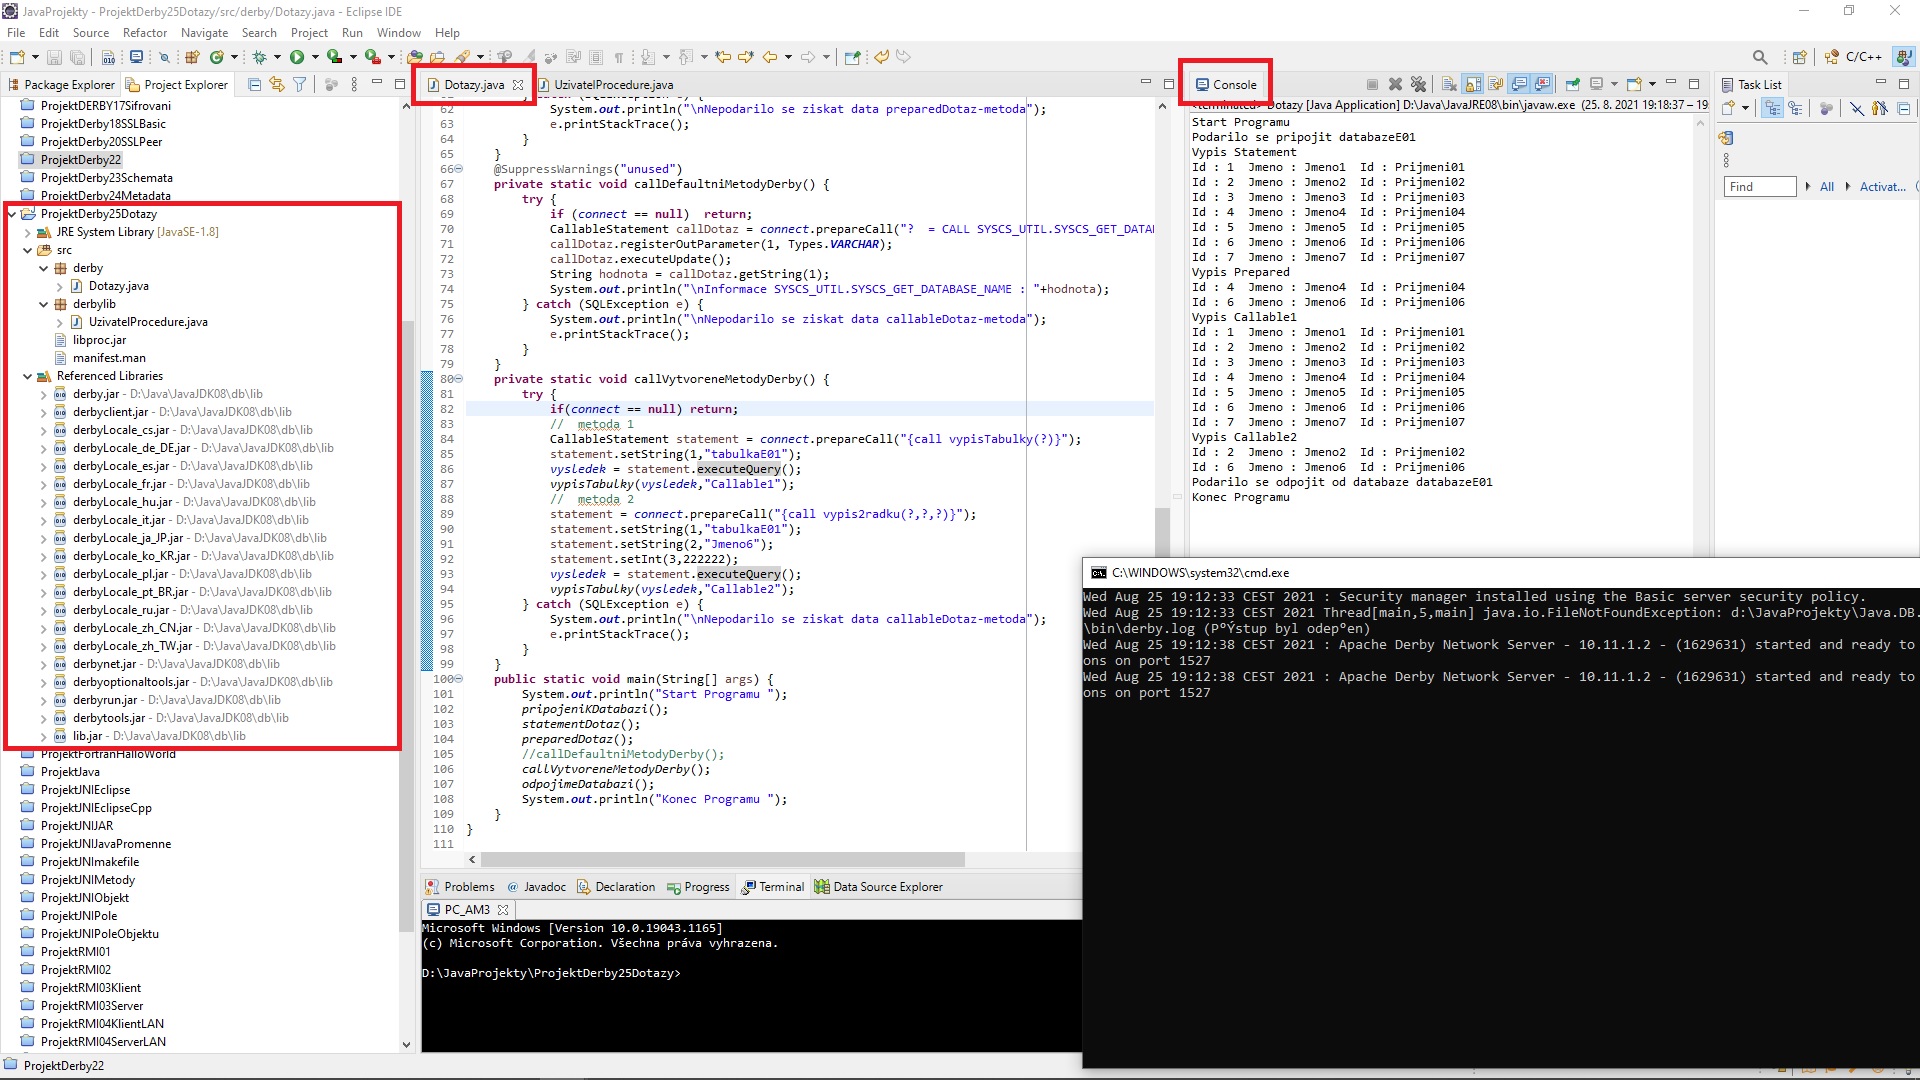The width and height of the screenshot is (1920, 1080).
Task: Open the toolbar Search magnifier
Action: coord(1760,57)
